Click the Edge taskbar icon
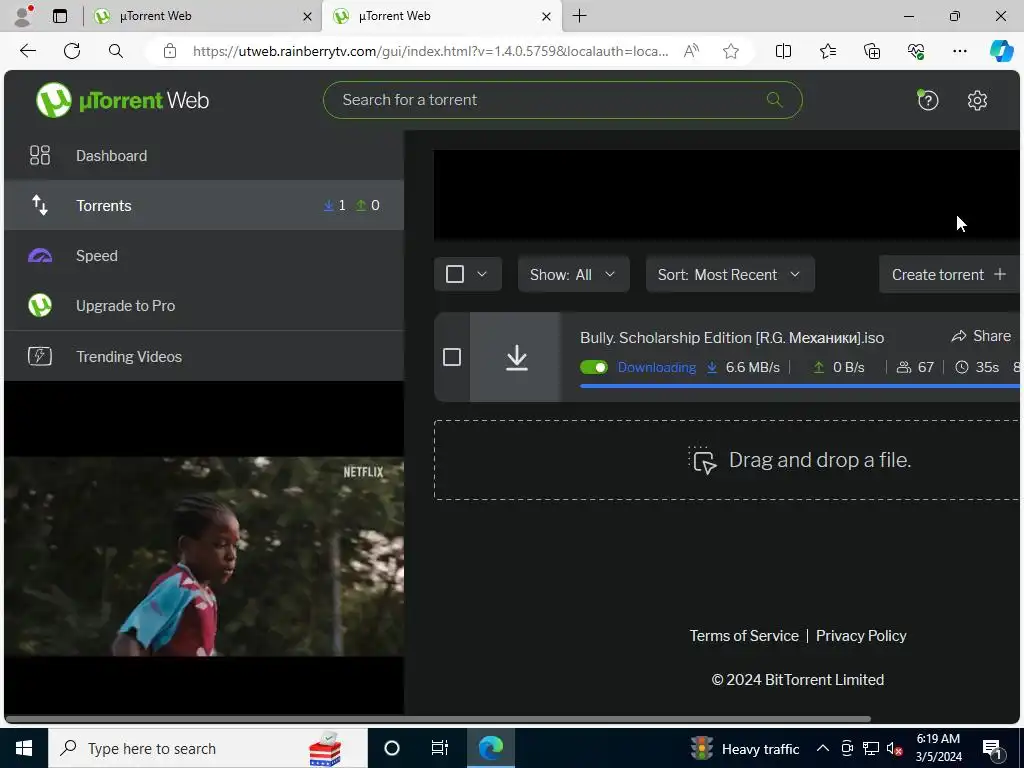Screen dimensions: 1024x768 (490, 748)
